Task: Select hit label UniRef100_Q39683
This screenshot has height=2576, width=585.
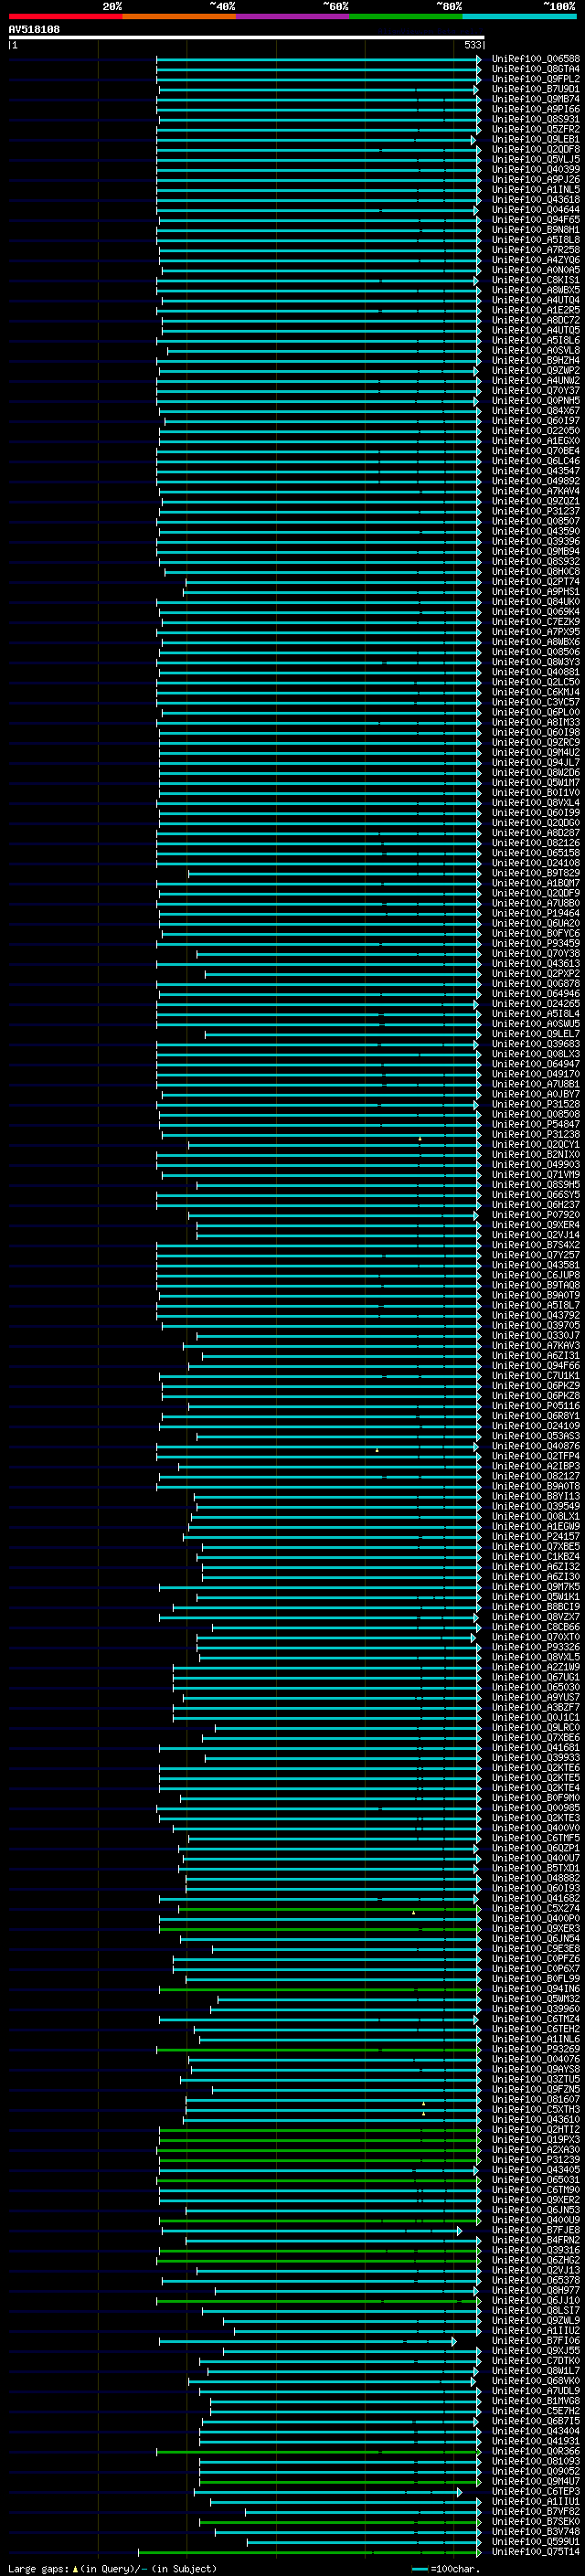Action: click(x=536, y=1044)
